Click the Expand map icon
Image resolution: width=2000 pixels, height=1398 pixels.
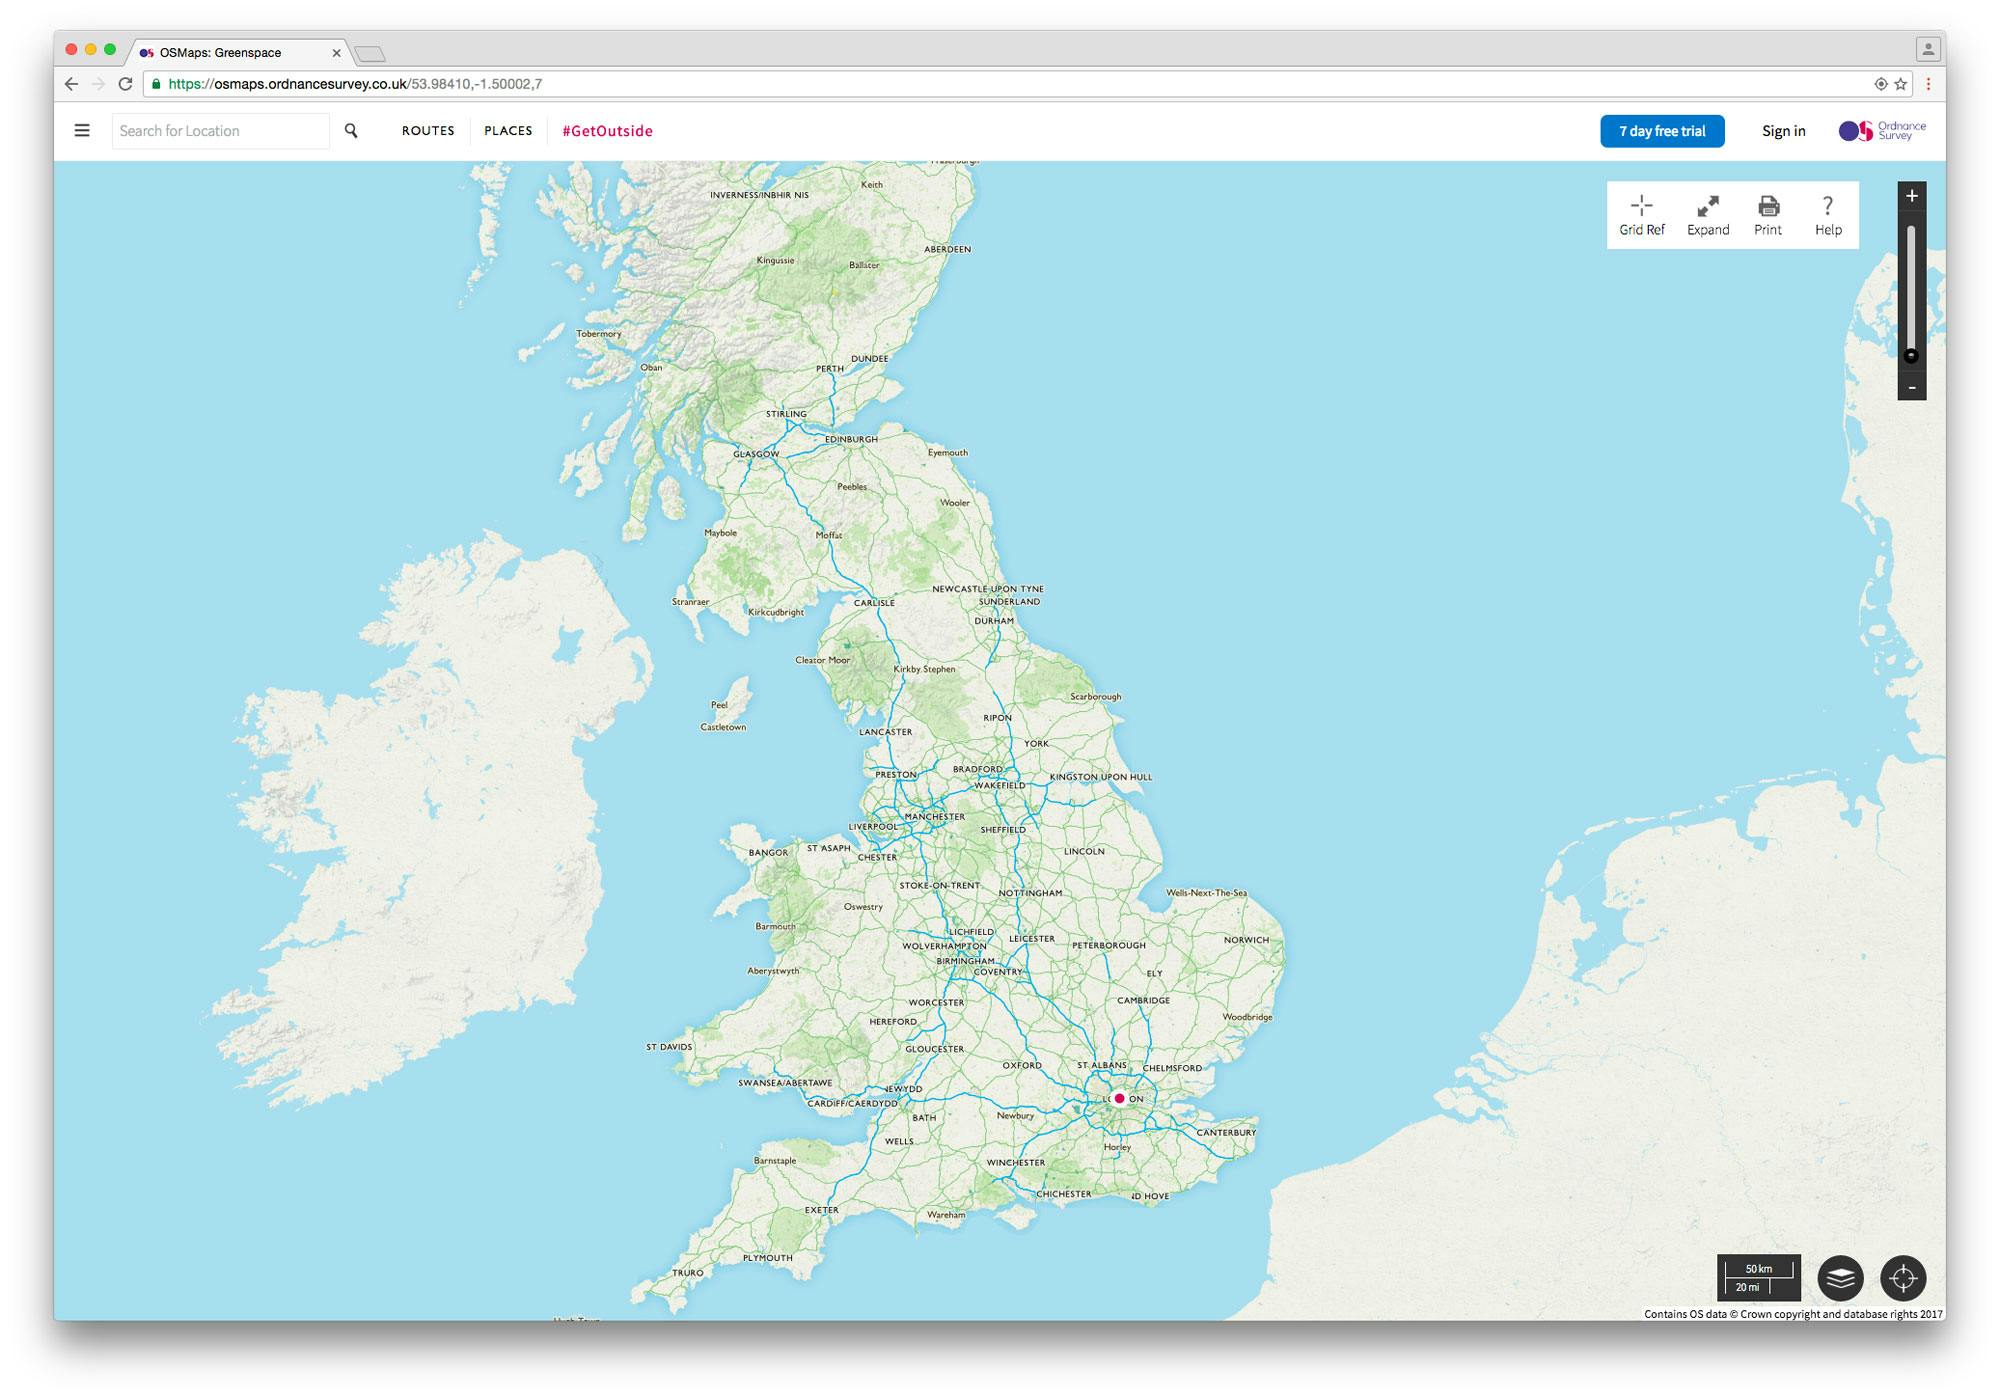click(x=1708, y=214)
